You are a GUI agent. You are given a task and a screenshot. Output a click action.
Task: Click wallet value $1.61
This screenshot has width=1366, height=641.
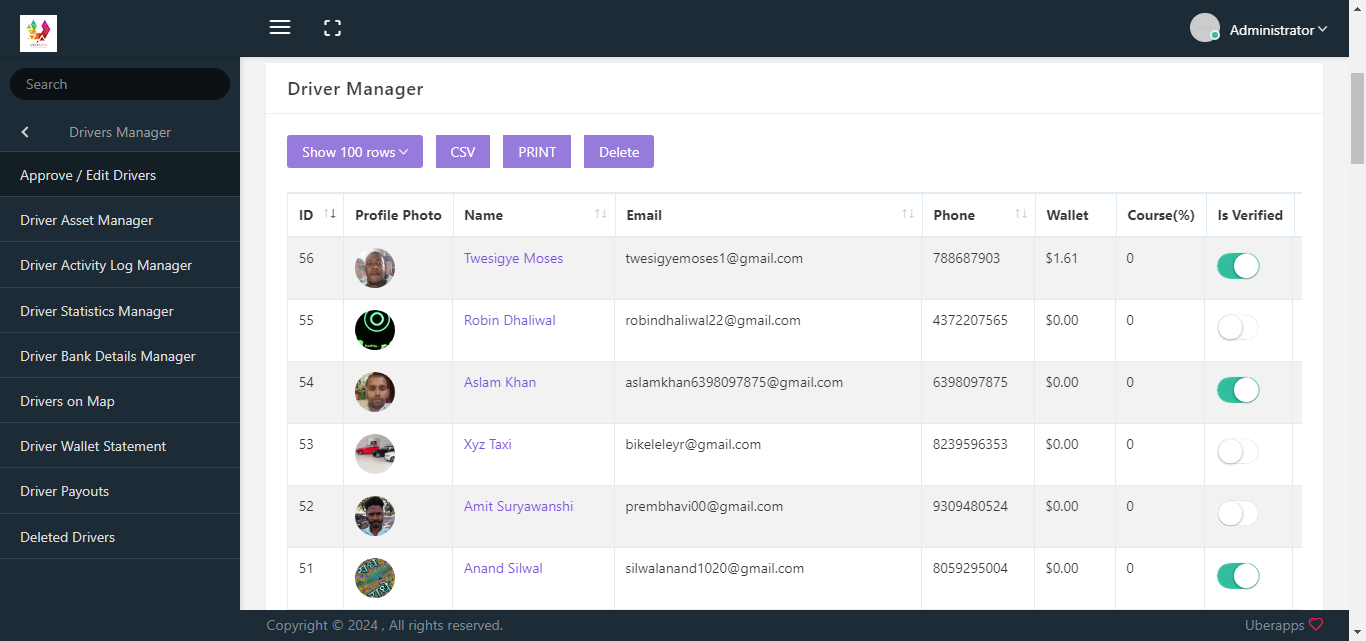pyautogui.click(x=1062, y=258)
